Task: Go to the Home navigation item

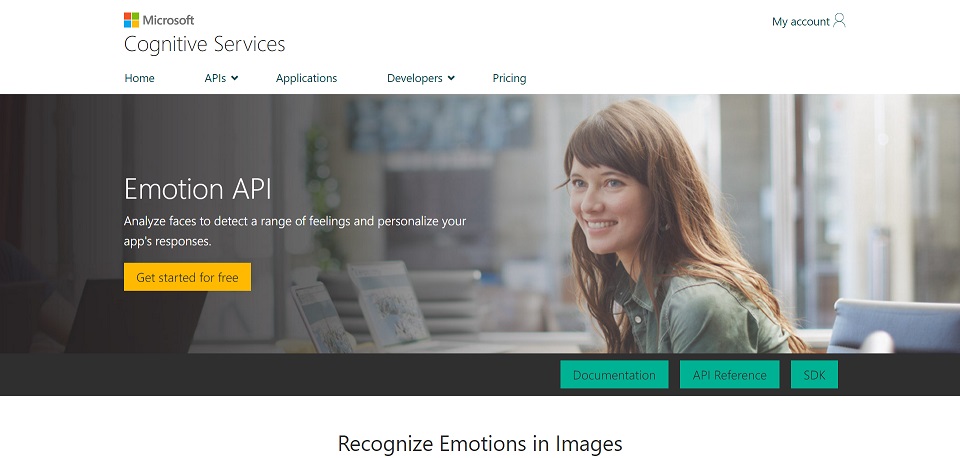Action: [140, 78]
